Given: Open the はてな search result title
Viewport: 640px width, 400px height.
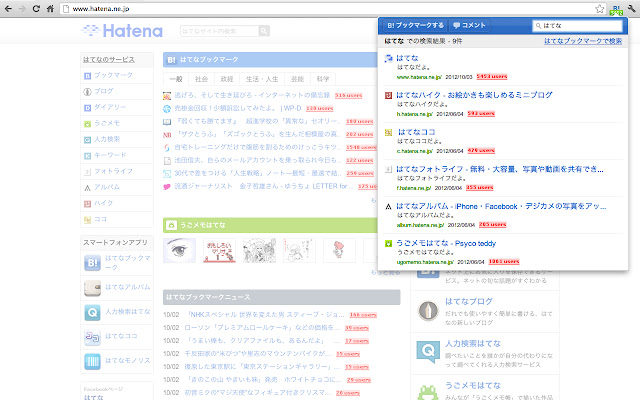Looking at the screenshot, I should click(x=407, y=58).
